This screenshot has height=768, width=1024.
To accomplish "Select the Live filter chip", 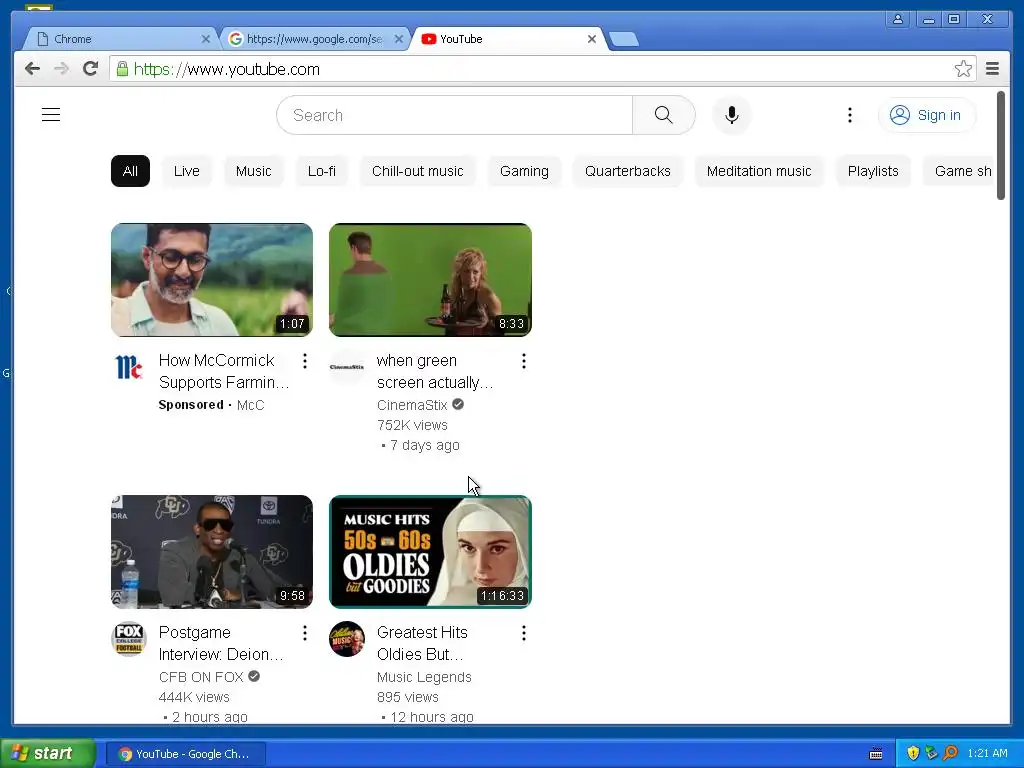I will pos(186,171).
